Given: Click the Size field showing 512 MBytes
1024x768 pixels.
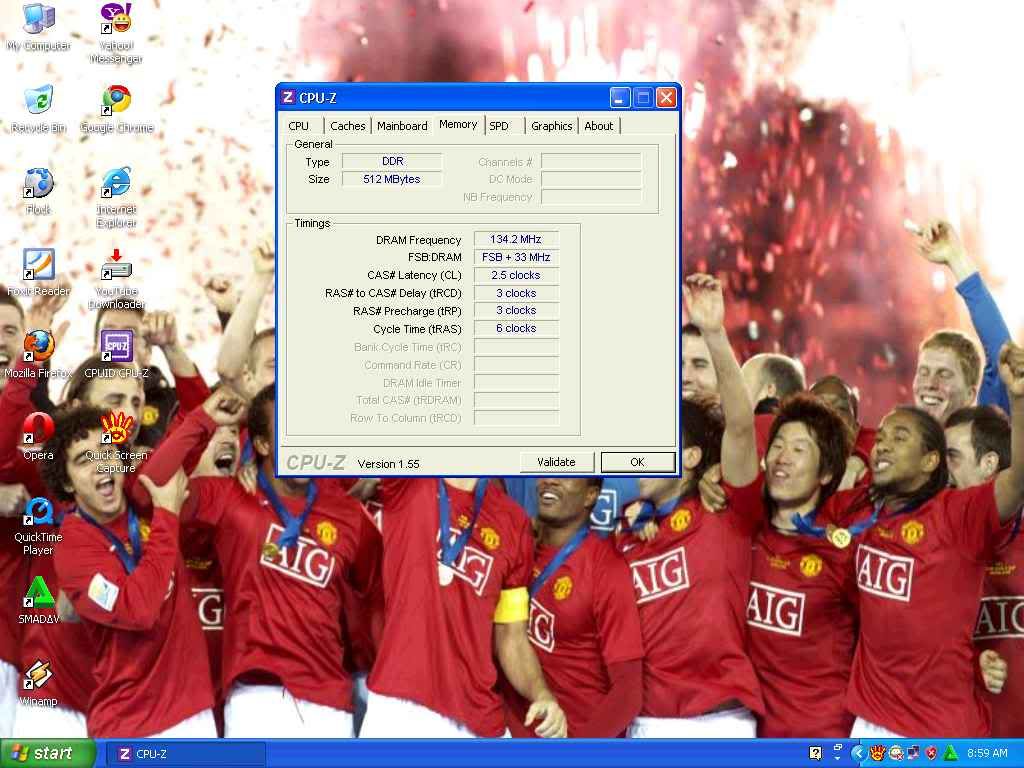Looking at the screenshot, I should [392, 179].
